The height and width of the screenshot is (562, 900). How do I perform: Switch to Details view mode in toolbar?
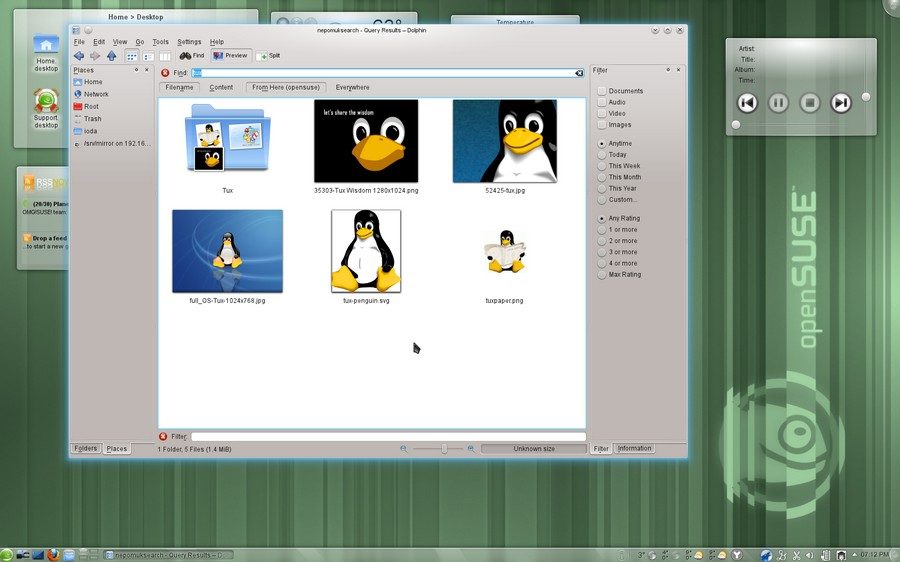[x=148, y=56]
